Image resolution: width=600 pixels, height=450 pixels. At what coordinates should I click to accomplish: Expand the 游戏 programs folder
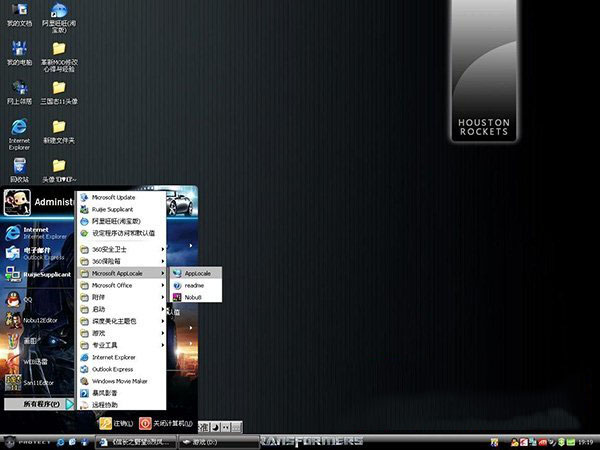pyautogui.click(x=122, y=333)
